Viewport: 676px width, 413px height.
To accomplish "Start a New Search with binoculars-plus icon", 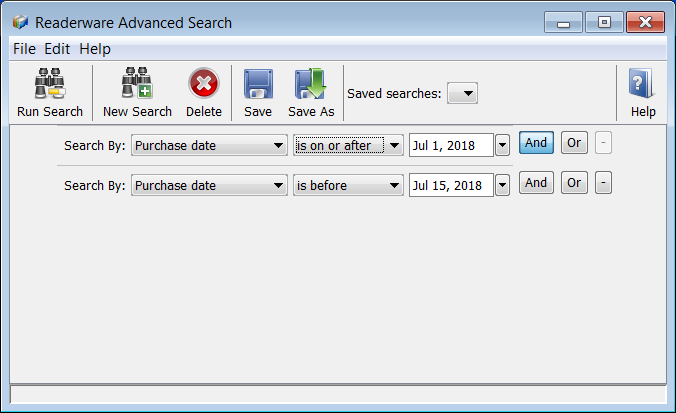I will coord(137,83).
